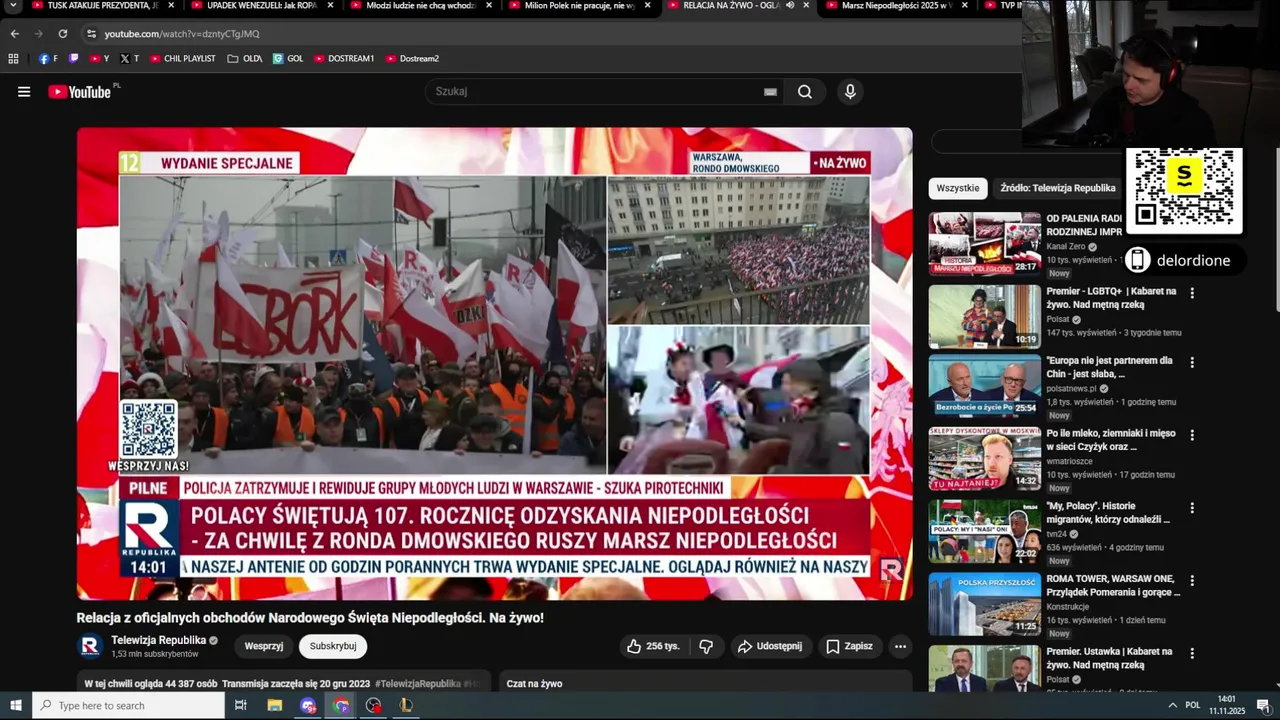
Task: Open more actions (three dots) under the video
Action: click(x=900, y=646)
